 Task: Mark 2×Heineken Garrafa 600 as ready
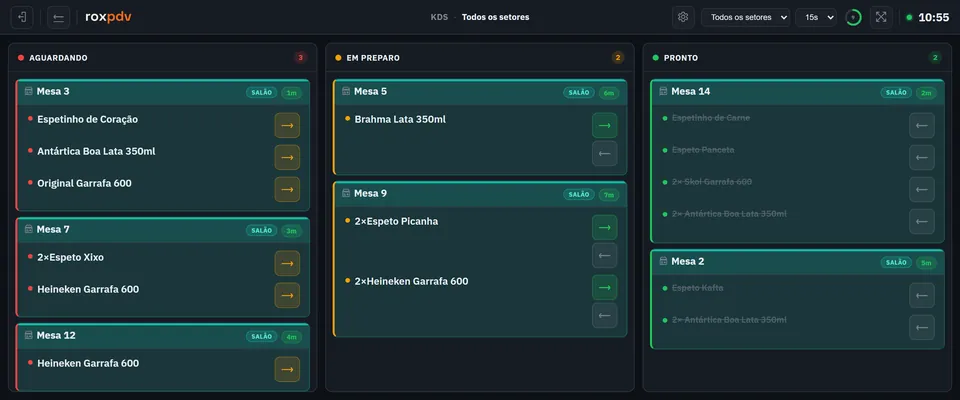pyautogui.click(x=604, y=287)
